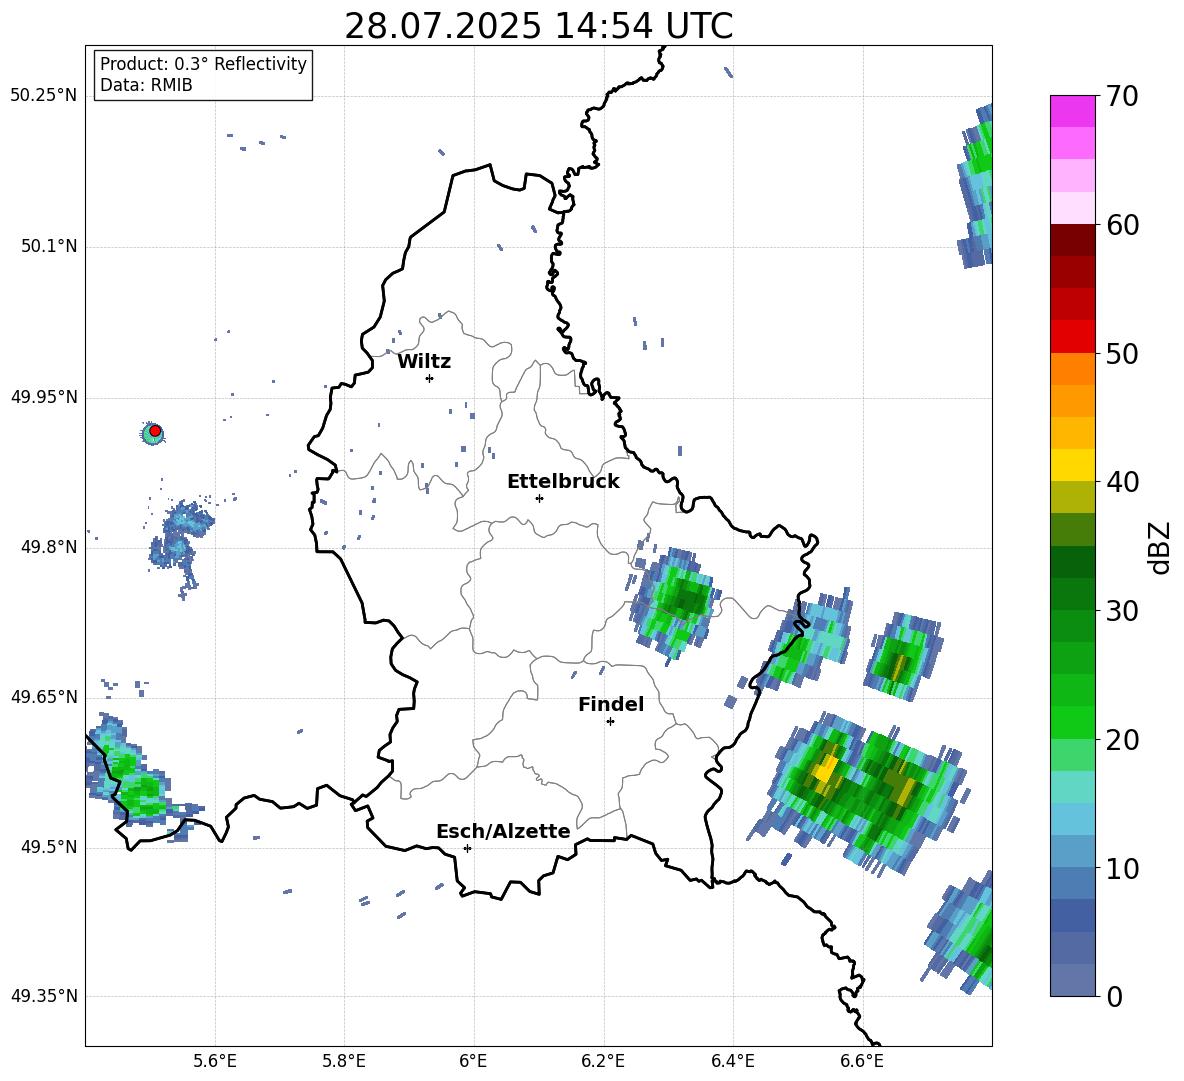The height and width of the screenshot is (1081, 1184).
Task: Click the 60 value on the colorbar
Action: 1121,225
